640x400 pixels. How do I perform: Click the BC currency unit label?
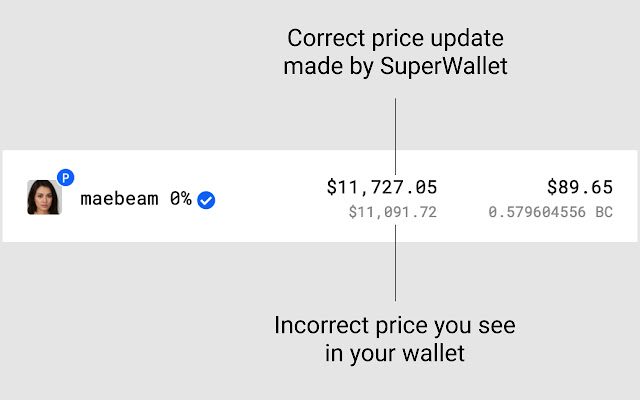point(603,213)
